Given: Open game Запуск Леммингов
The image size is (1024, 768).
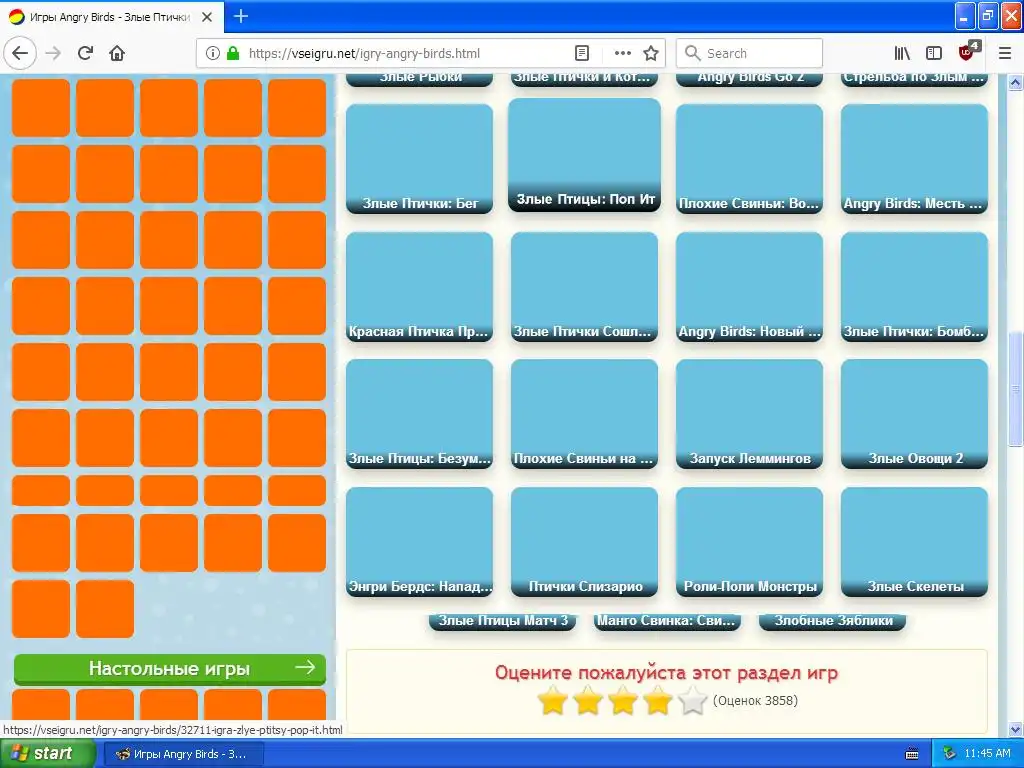Looking at the screenshot, I should [749, 413].
